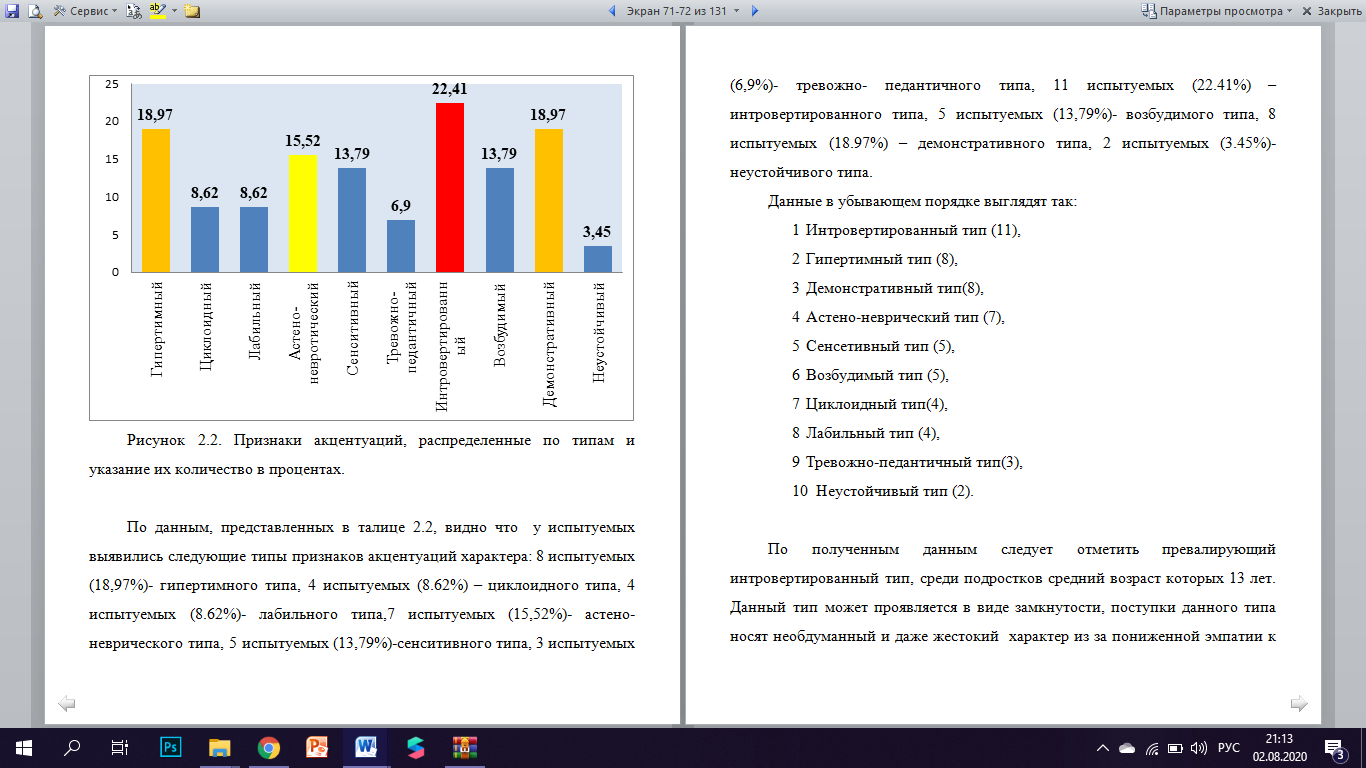Open the Windows Start menu
1366x768 pixels.
point(23,747)
